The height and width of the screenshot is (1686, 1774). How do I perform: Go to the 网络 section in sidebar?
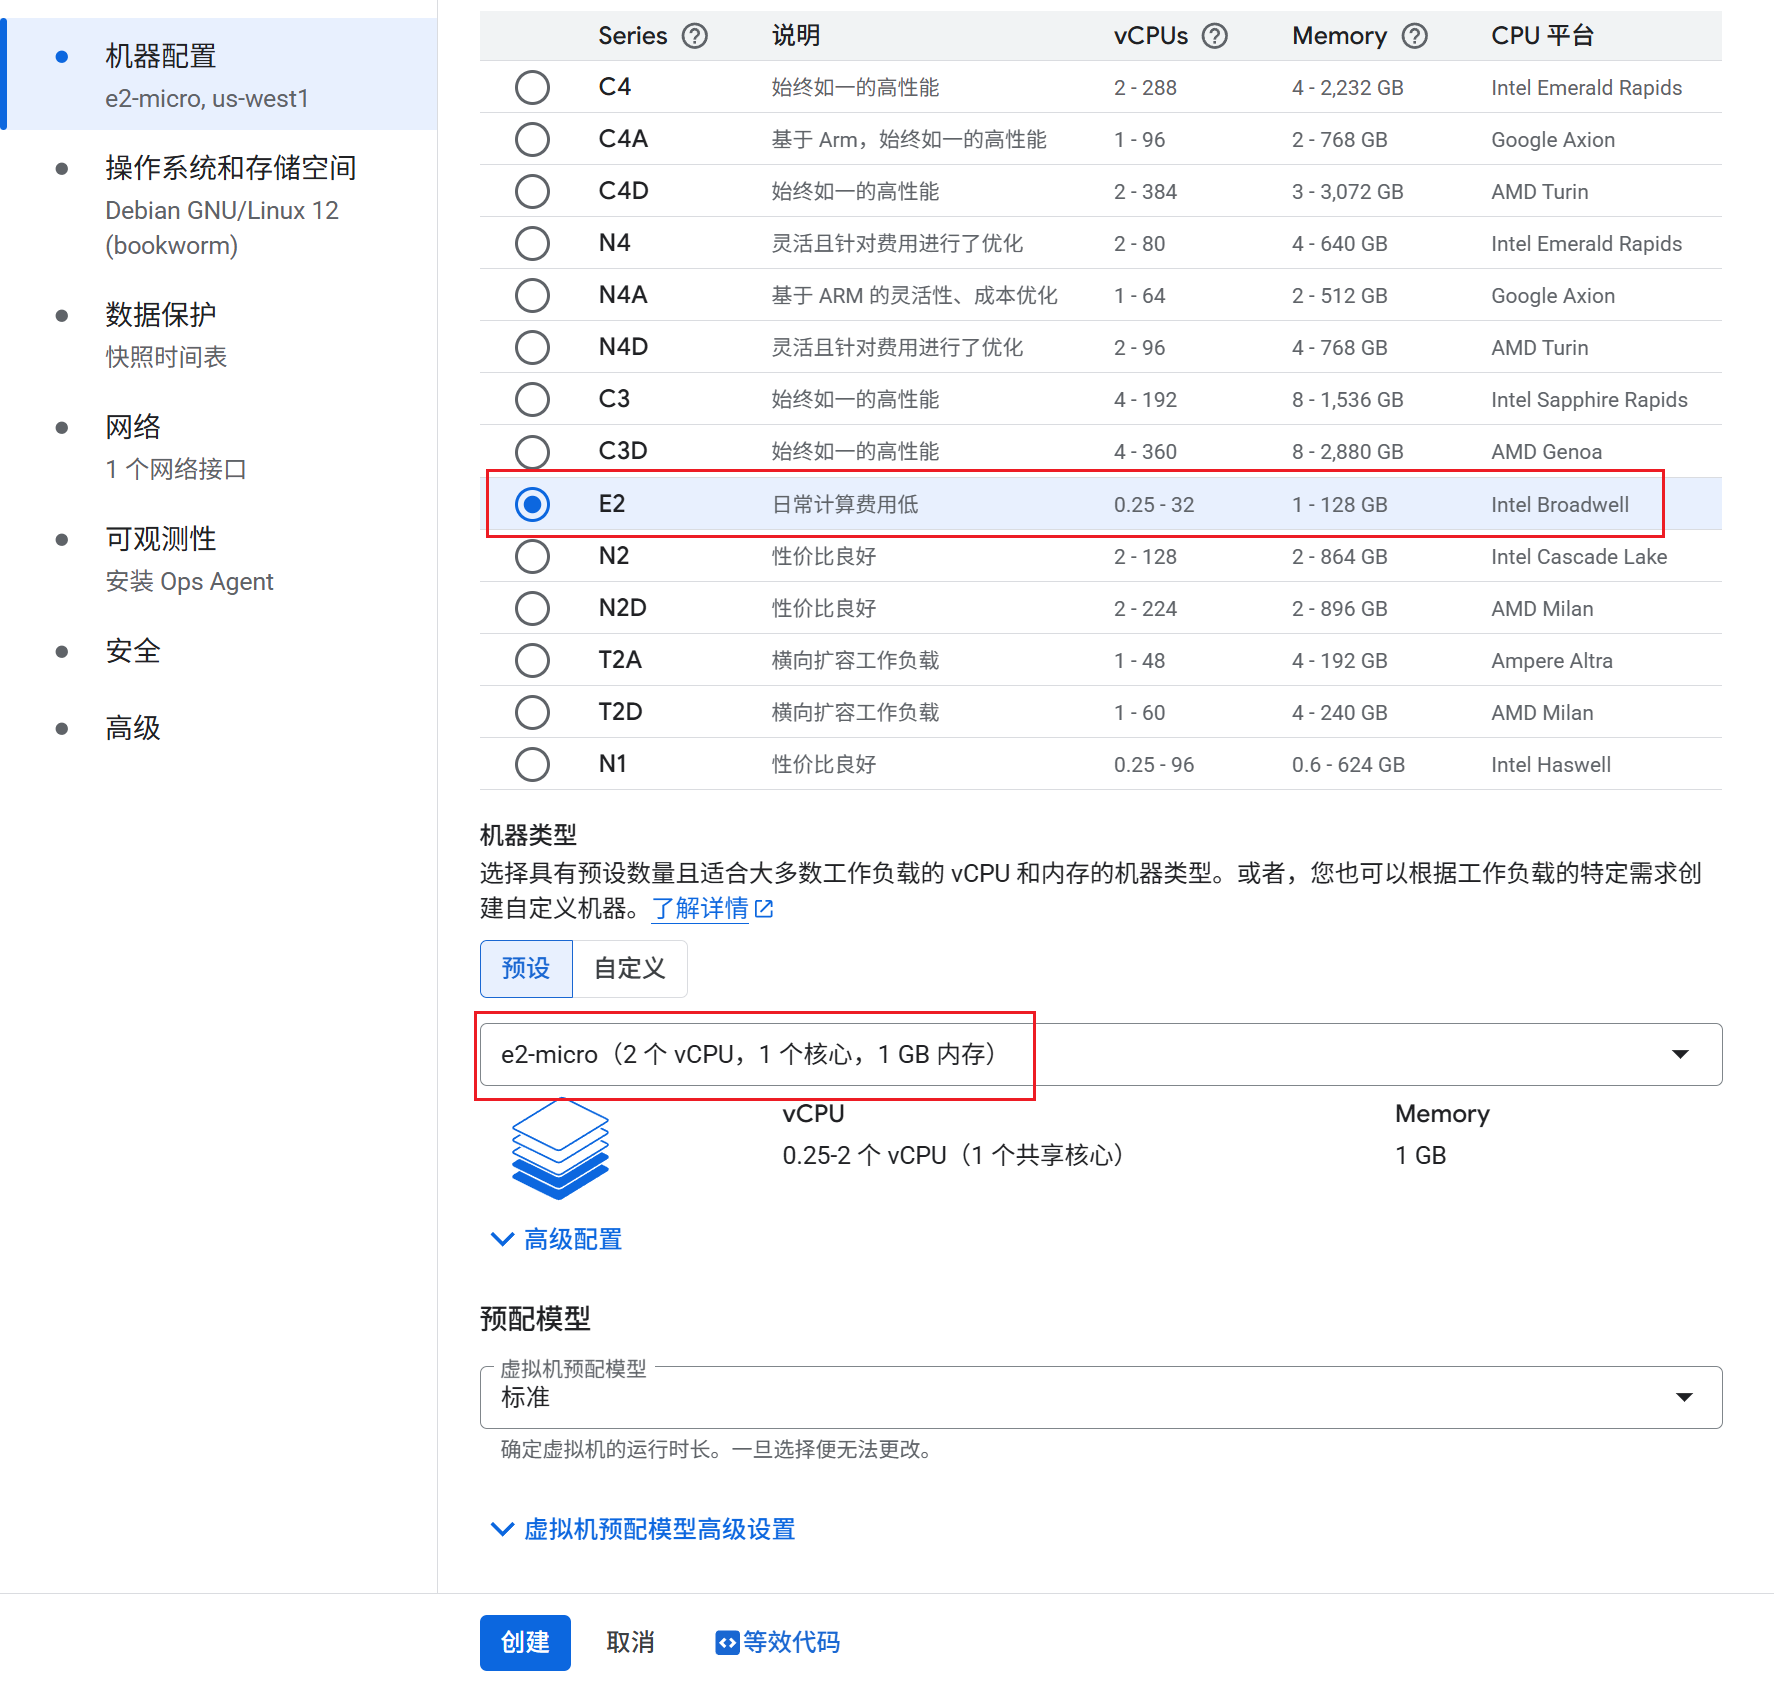133,427
